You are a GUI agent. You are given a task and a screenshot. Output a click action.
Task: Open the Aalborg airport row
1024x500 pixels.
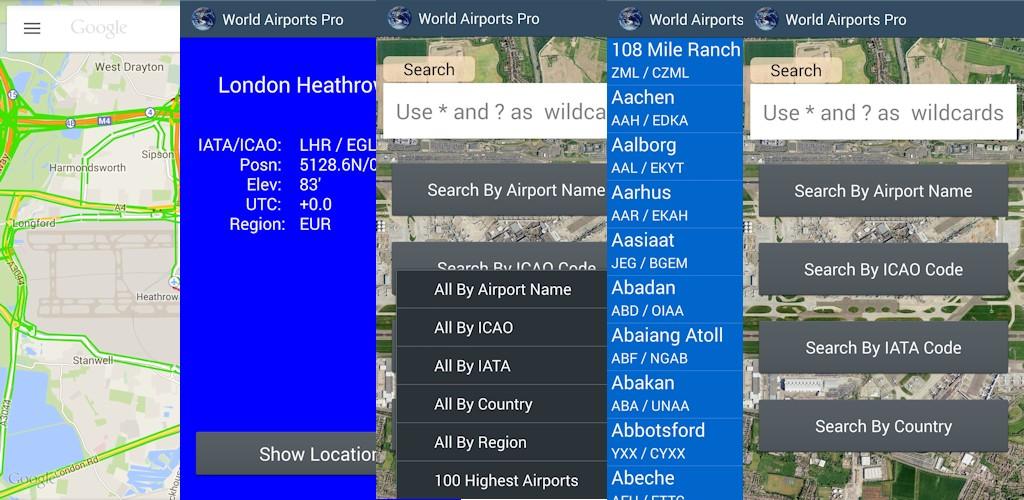[x=675, y=157]
